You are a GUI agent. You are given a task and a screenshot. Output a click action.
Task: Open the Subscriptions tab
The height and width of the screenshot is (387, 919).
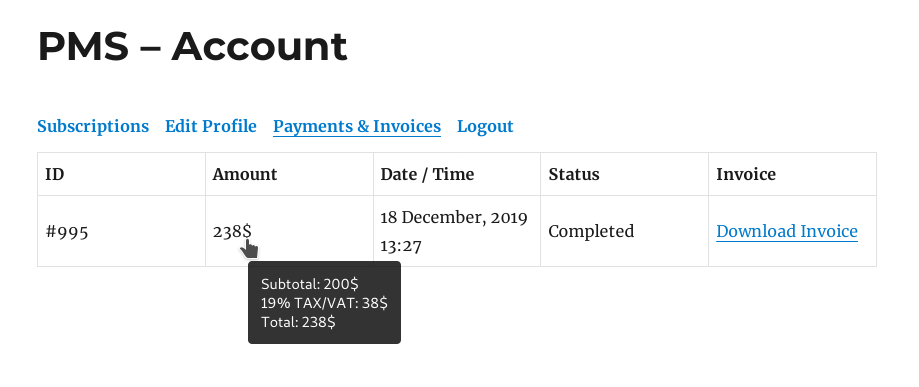[x=93, y=127]
